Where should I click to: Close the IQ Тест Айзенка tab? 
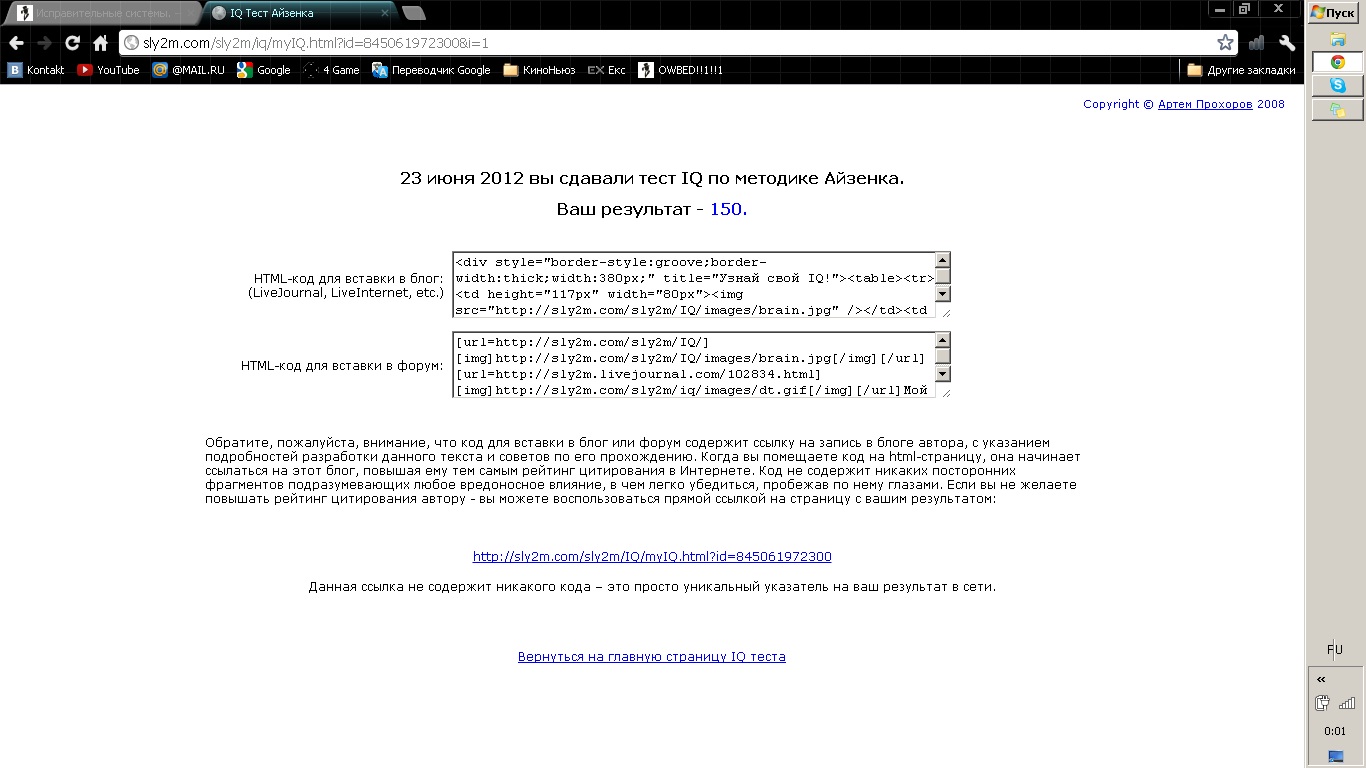(x=382, y=13)
